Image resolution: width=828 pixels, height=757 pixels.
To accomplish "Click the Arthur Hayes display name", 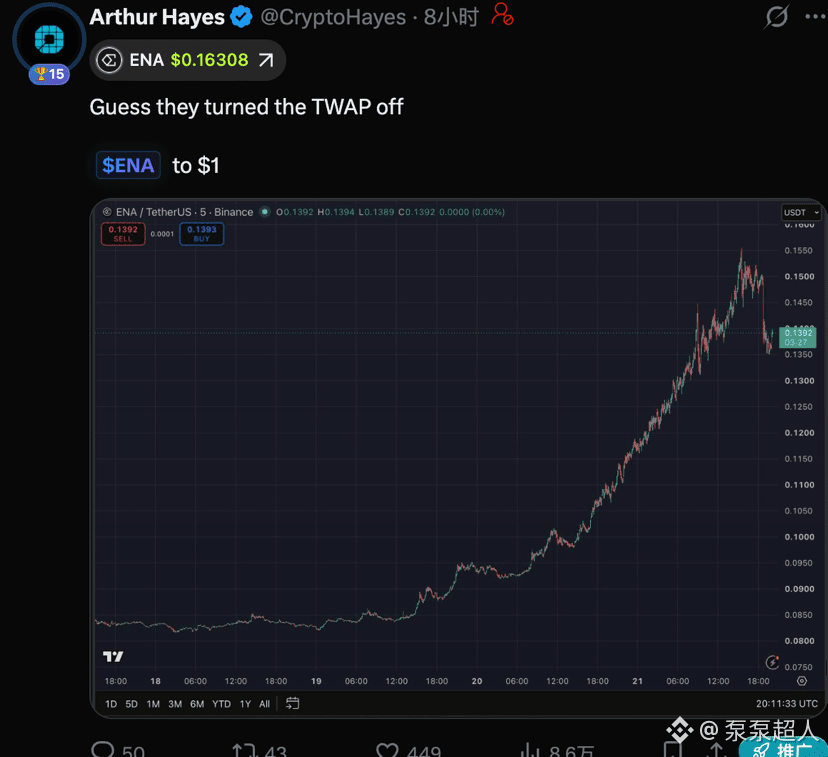I will (x=157, y=17).
